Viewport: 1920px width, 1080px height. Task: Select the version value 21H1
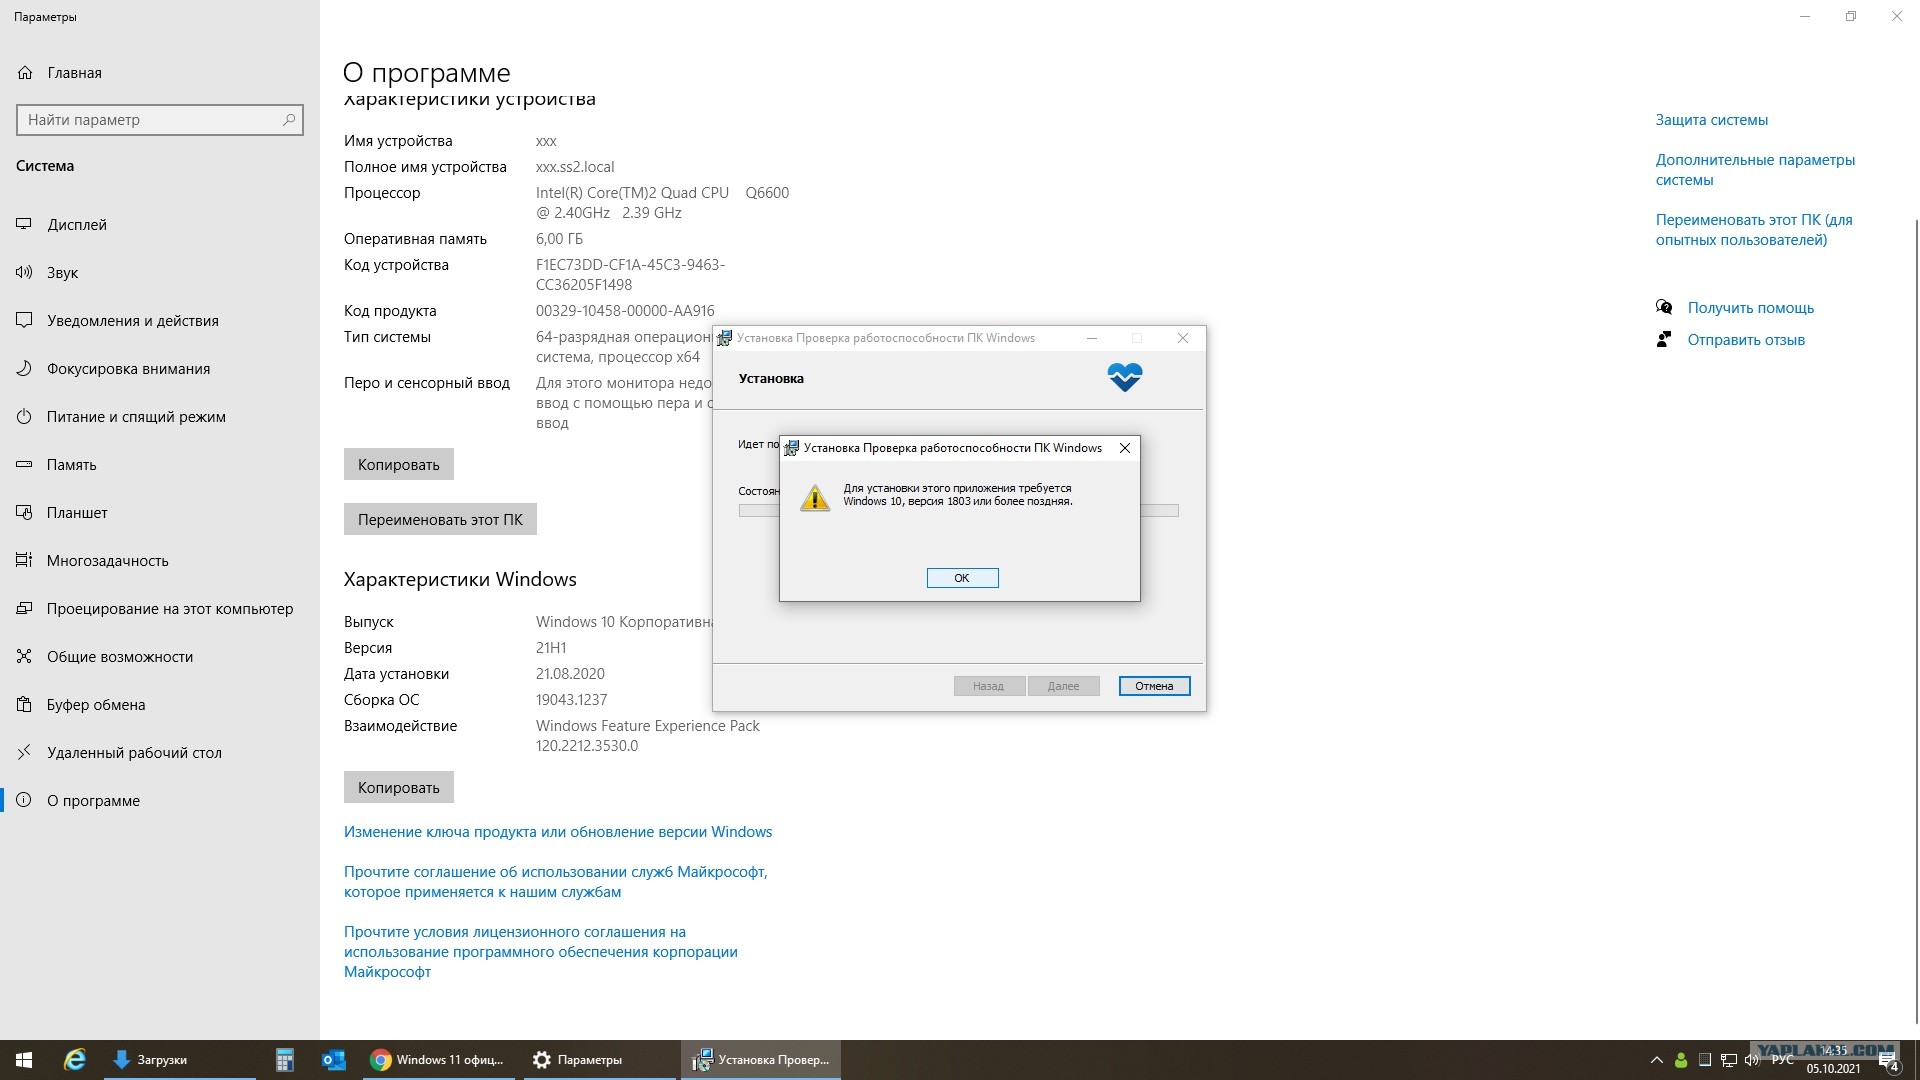551,648
